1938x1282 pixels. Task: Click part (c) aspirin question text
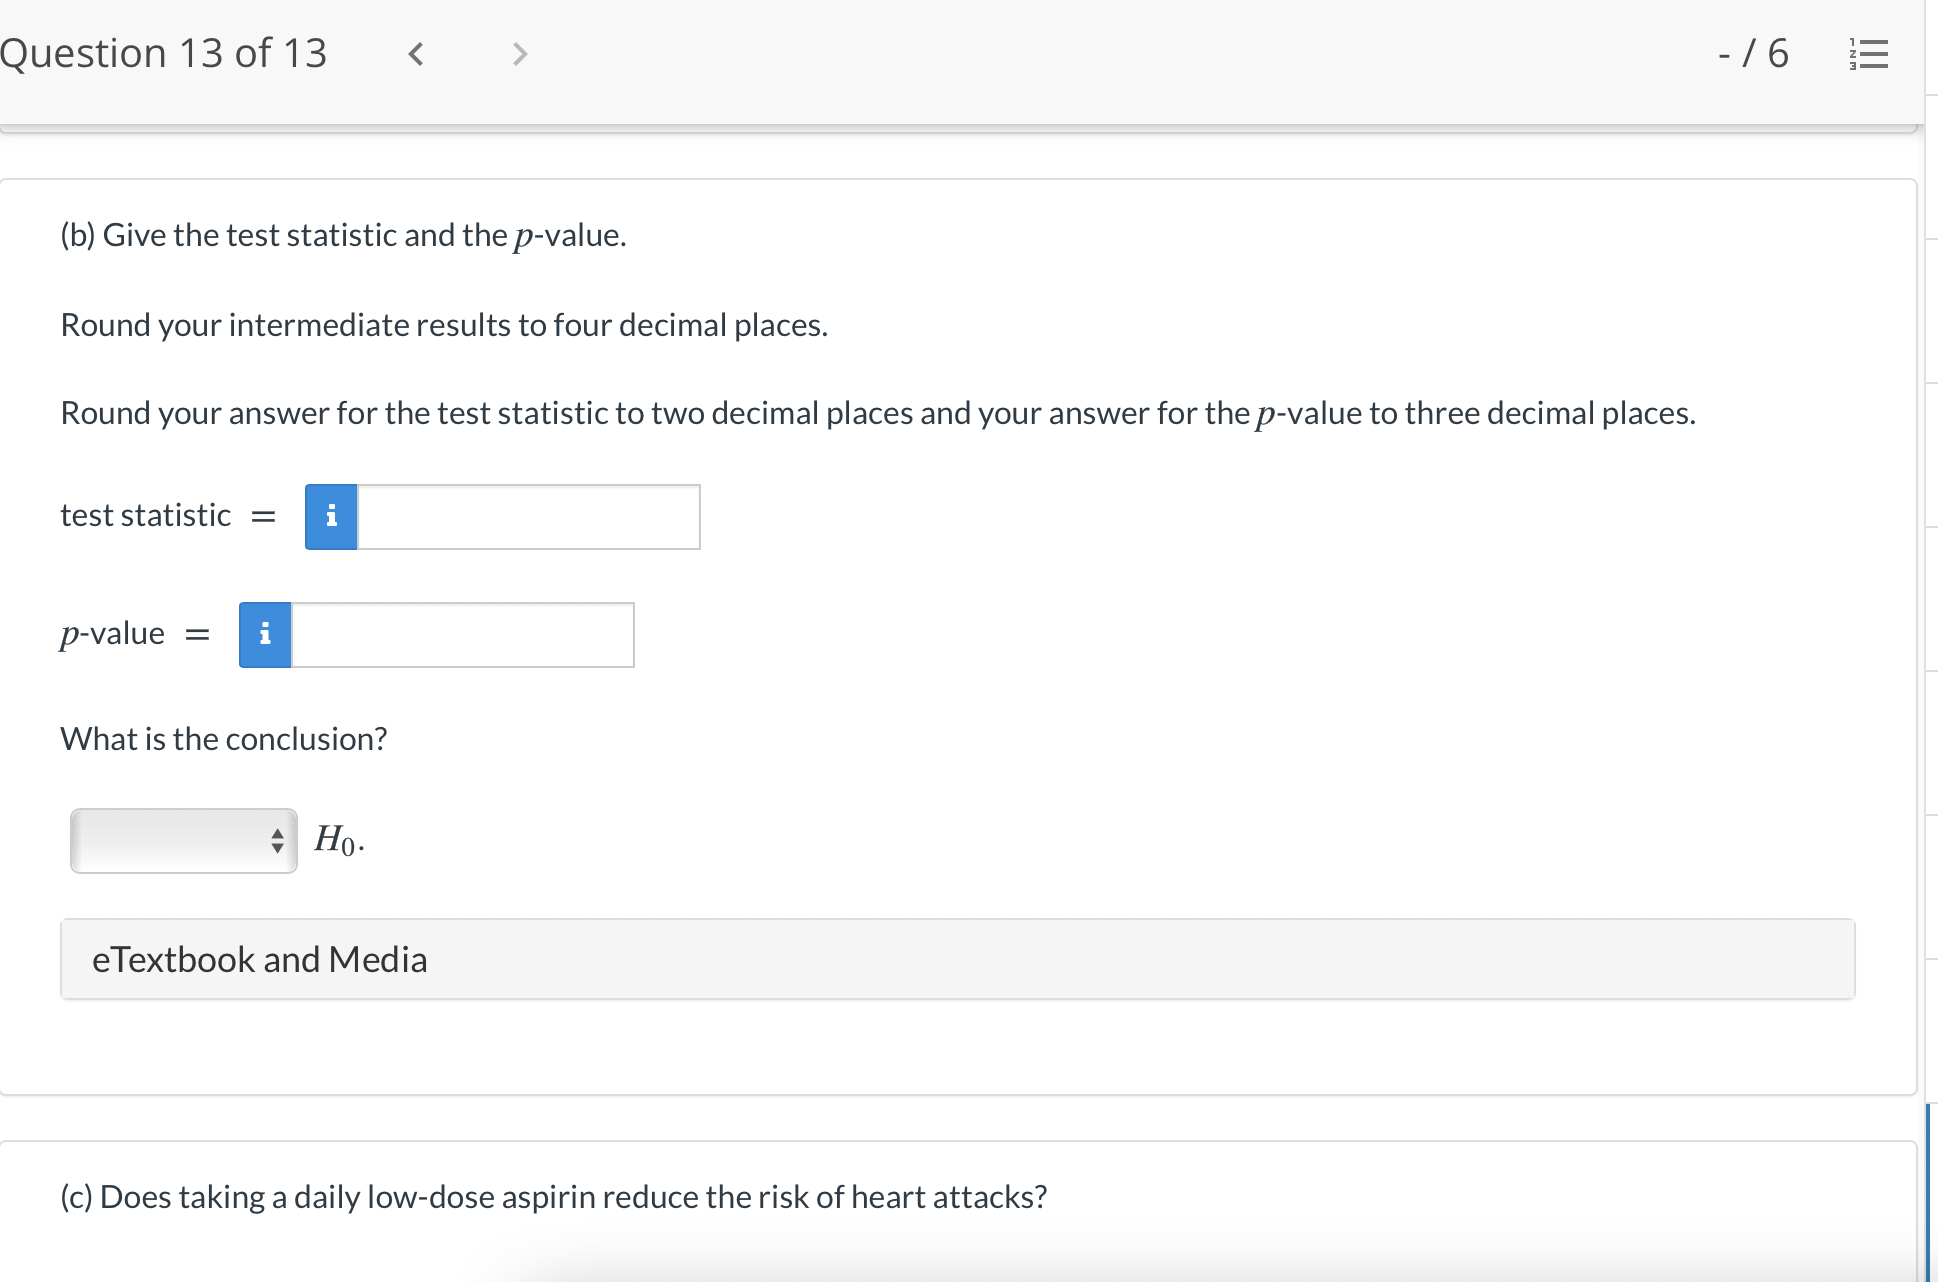point(553,1197)
